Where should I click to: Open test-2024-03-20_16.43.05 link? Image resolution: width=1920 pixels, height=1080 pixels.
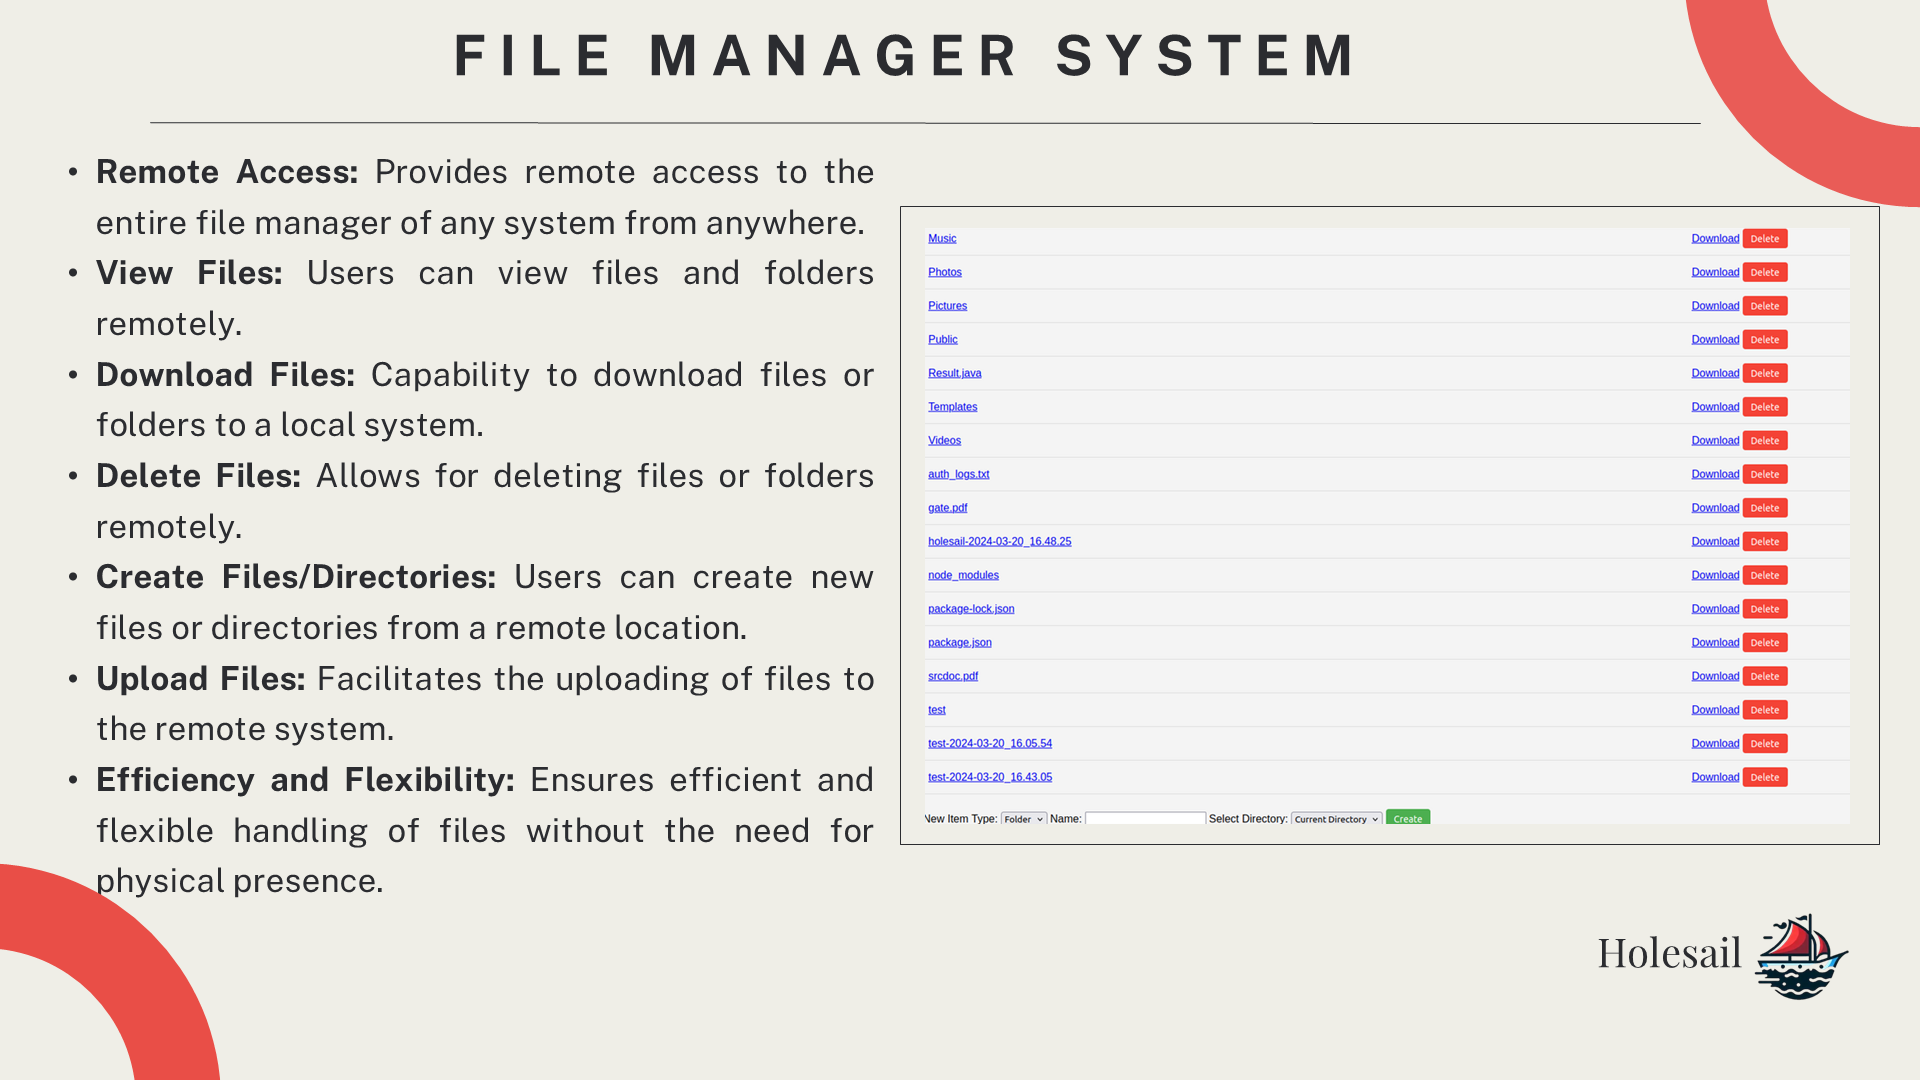tap(990, 777)
